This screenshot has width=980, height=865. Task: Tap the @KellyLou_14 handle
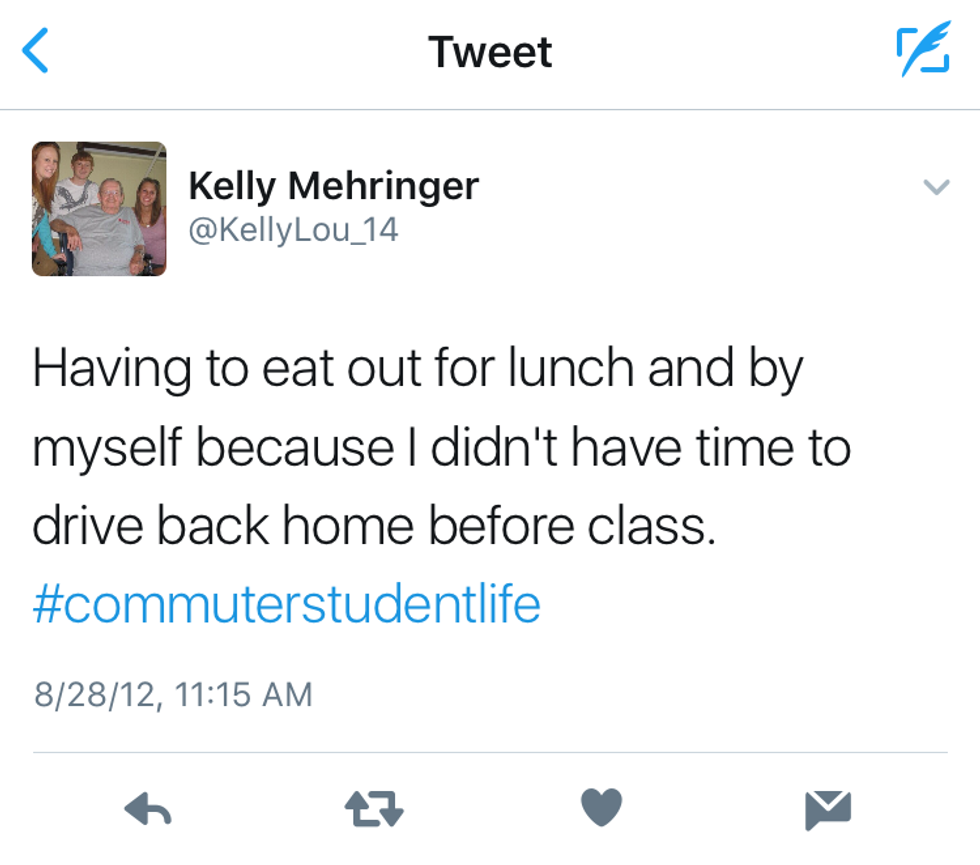click(294, 230)
